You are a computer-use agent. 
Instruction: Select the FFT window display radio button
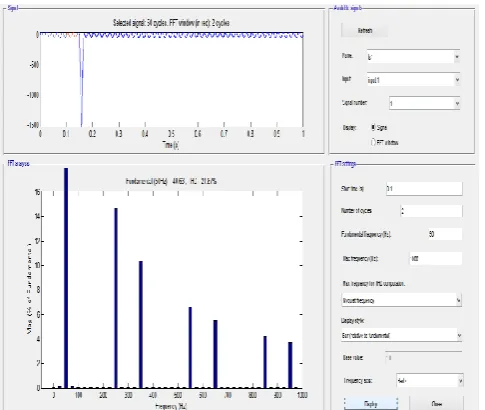(374, 142)
